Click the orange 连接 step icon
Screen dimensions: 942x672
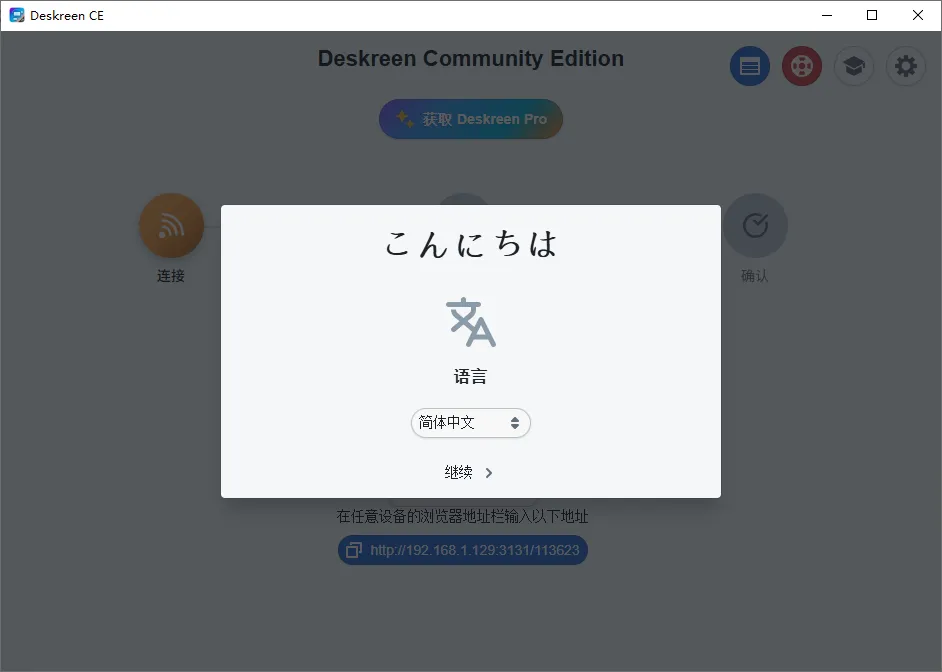pyautogui.click(x=172, y=226)
